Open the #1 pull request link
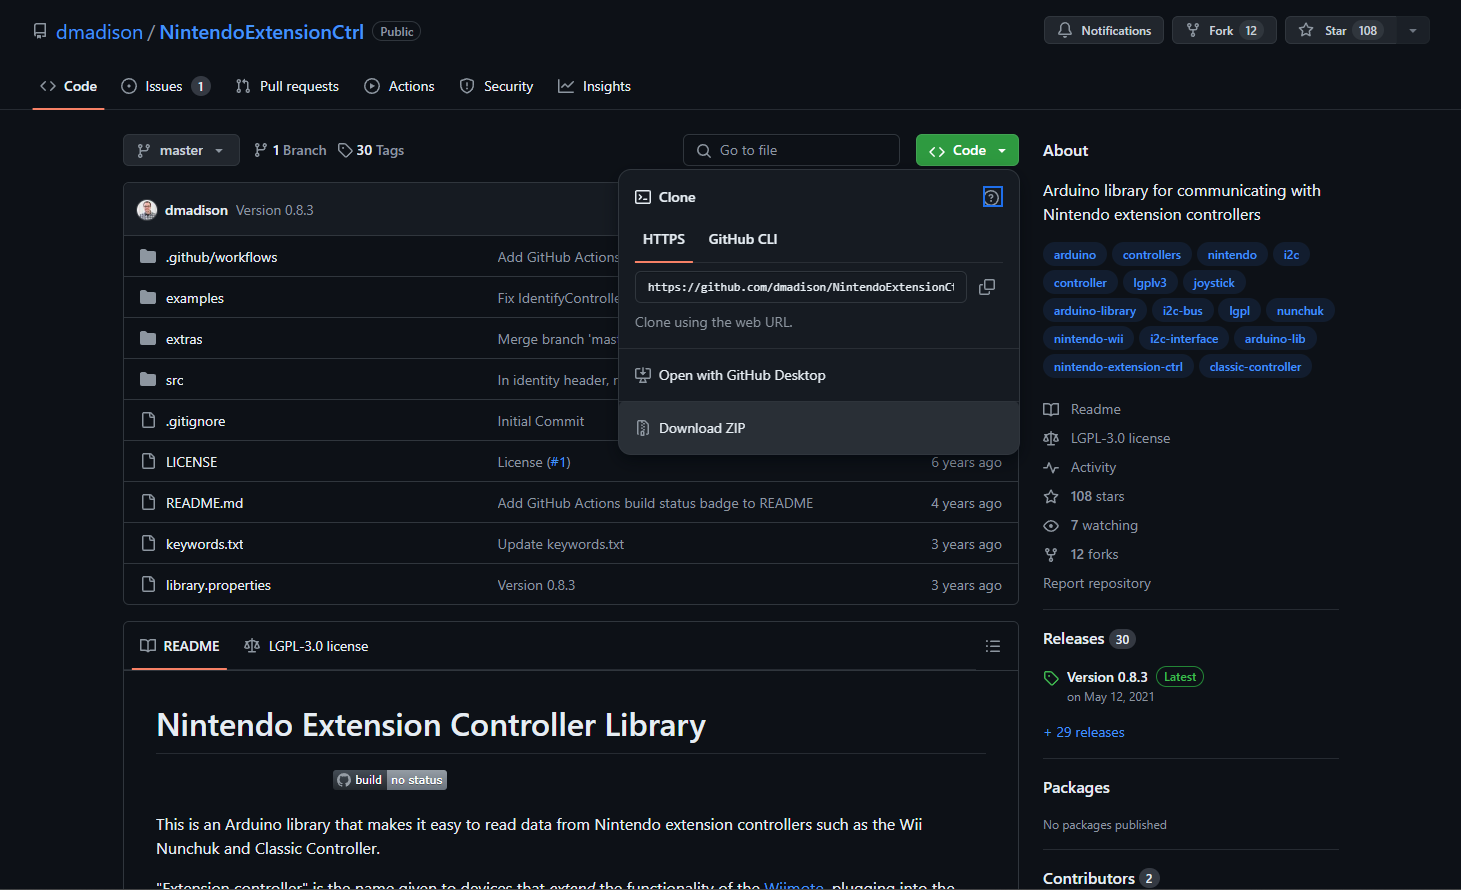 coord(559,462)
